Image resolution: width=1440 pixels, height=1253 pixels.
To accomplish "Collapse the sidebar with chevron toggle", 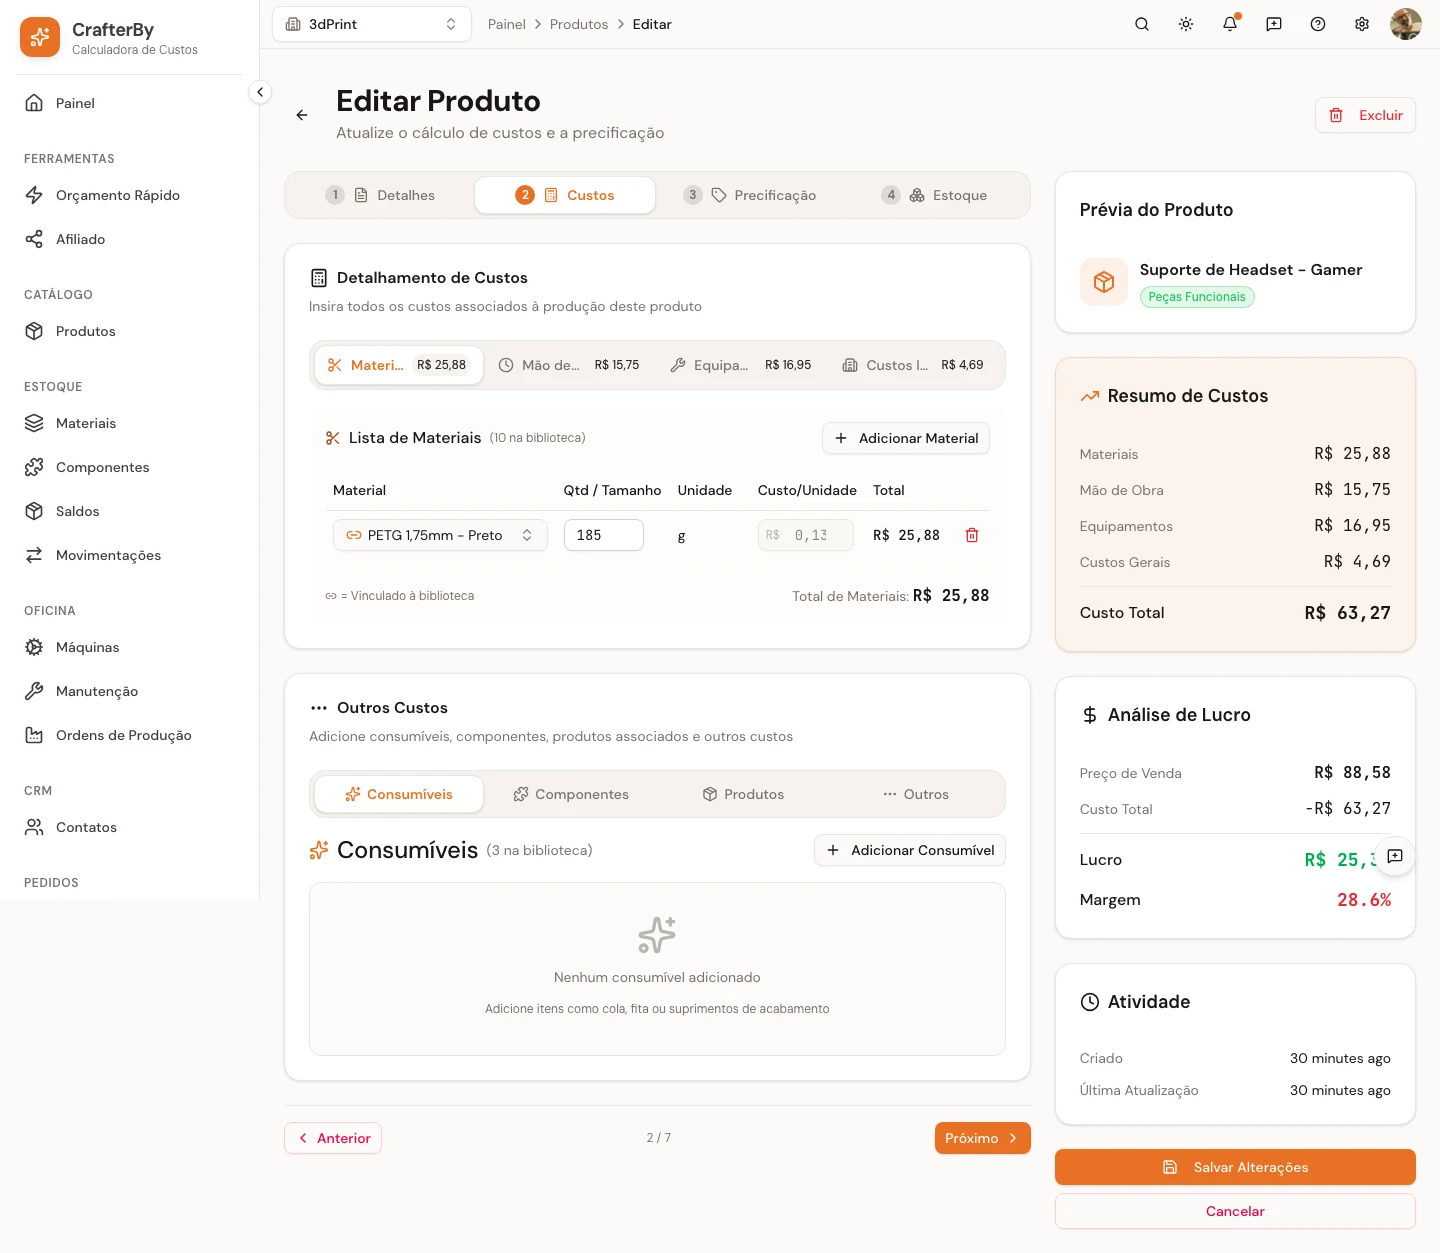I will (x=260, y=92).
